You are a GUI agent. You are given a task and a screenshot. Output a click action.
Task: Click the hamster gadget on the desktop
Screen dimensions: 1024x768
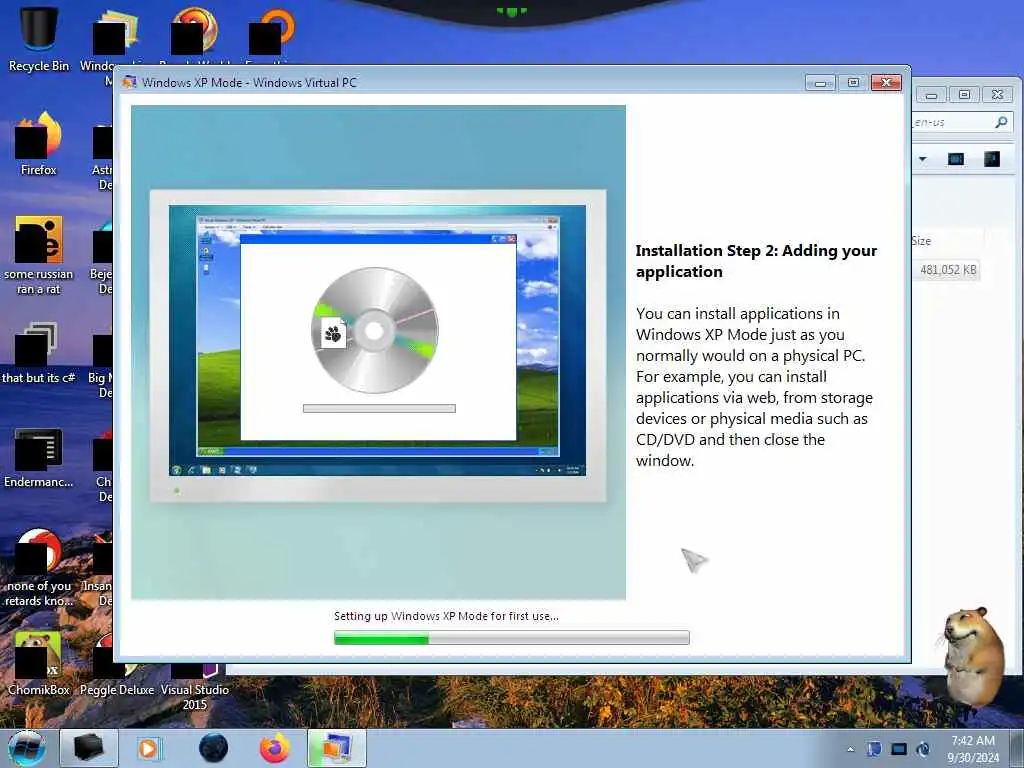[975, 656]
